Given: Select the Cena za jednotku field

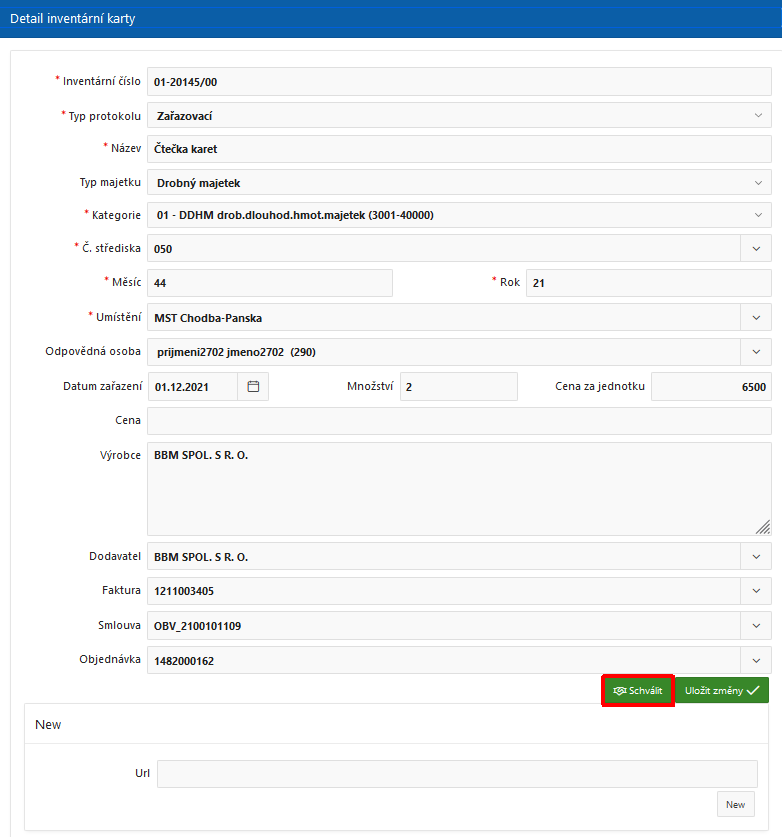Looking at the screenshot, I should 711,386.
